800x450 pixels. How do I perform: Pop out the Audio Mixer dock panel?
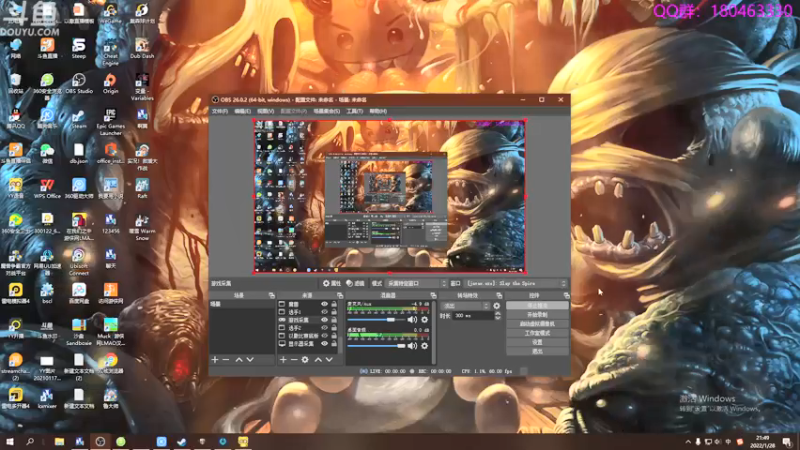click(x=433, y=295)
